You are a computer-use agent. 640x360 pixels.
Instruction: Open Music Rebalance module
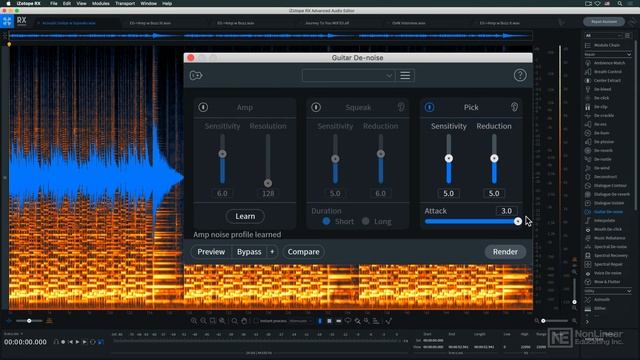click(x=605, y=238)
